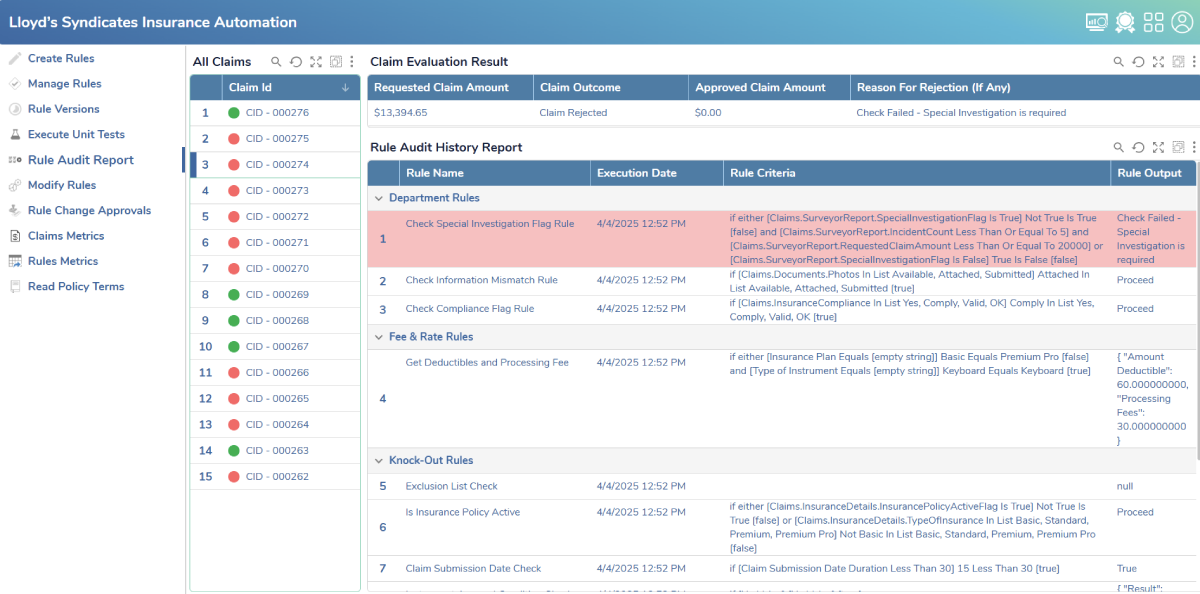Viewport: 1200px width, 594px height.
Task: Refresh the All Claims panel
Action: point(296,62)
